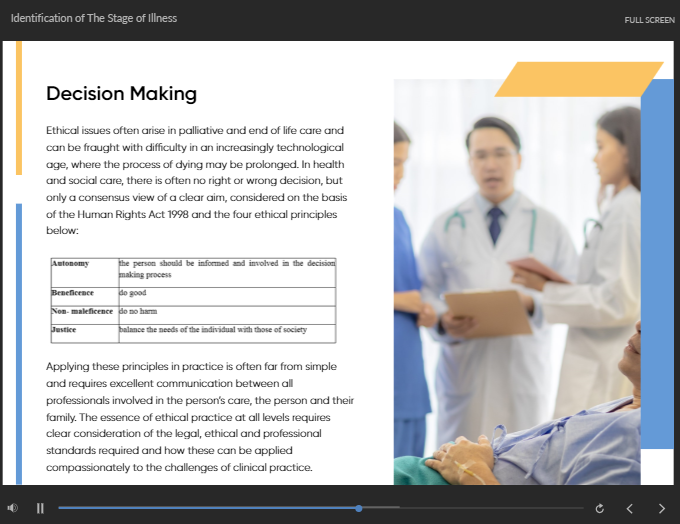
Task: Click the unplayed part of the progress track
Action: tap(473, 508)
